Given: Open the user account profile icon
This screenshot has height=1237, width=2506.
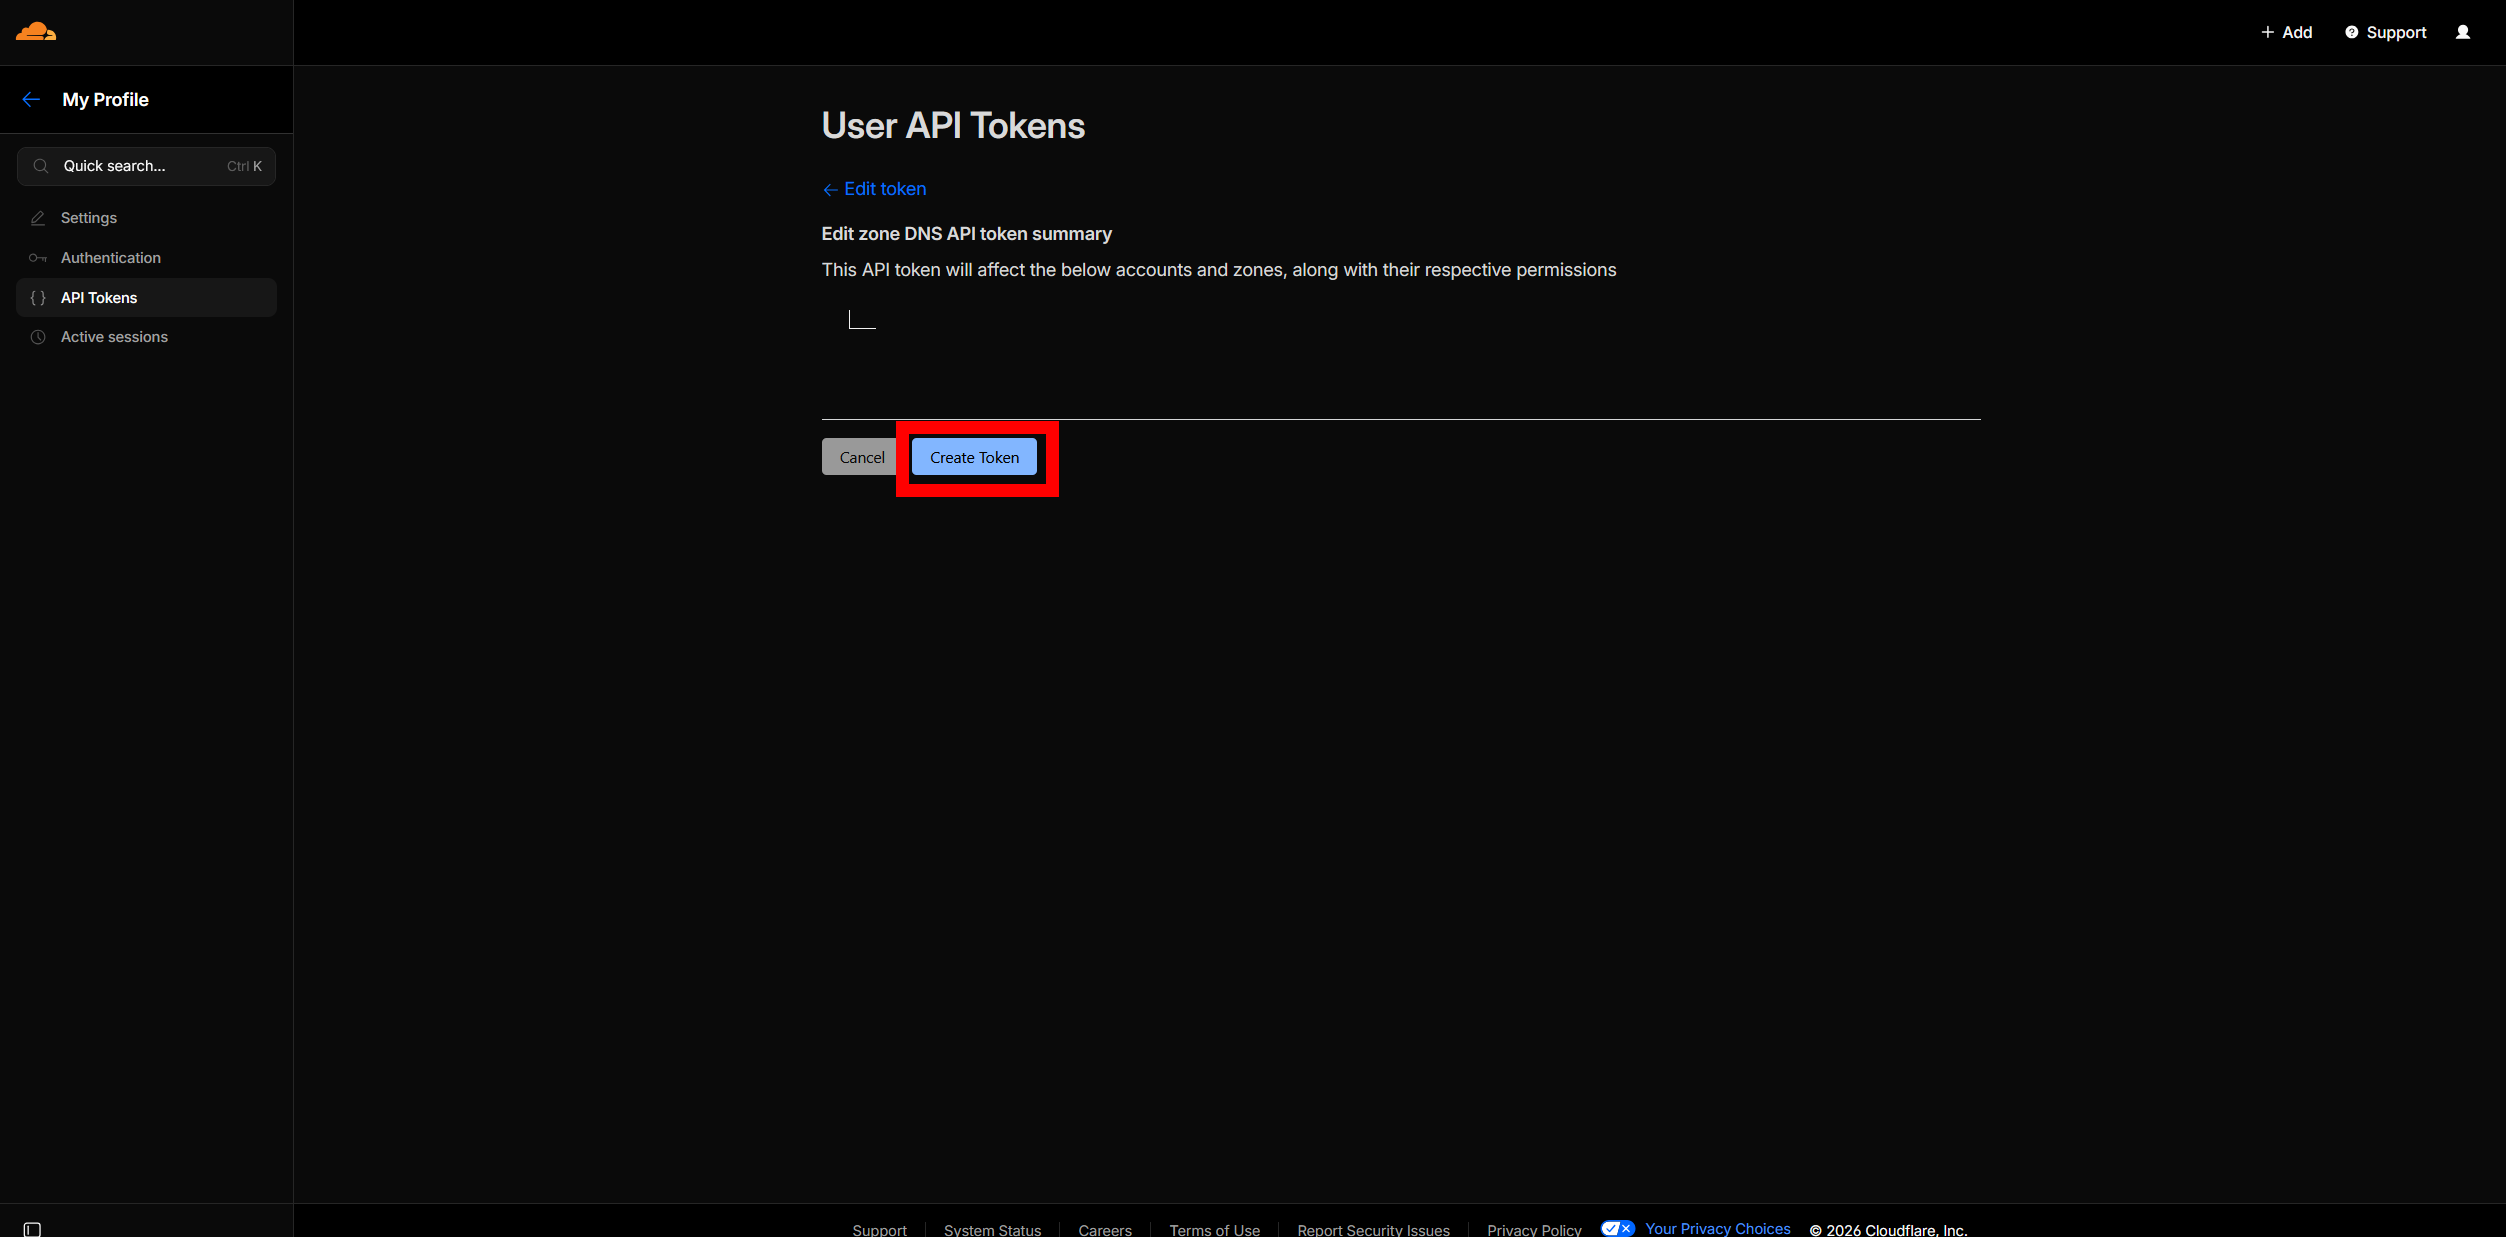Looking at the screenshot, I should (x=2463, y=32).
